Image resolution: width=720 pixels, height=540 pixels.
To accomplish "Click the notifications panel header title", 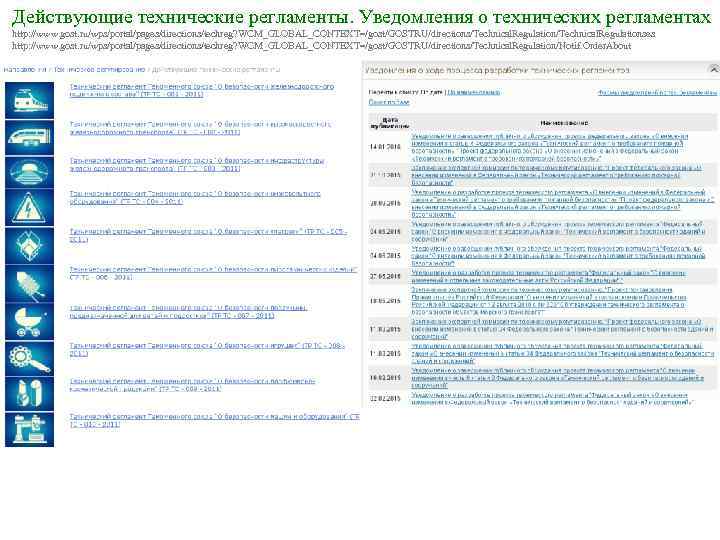I will click(497, 70).
